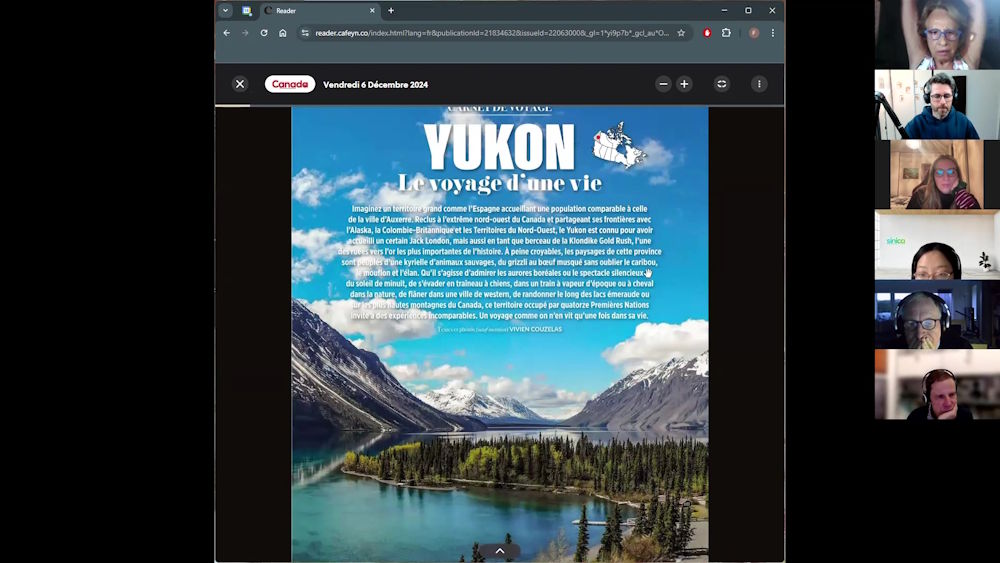
Task: Select the Reader browser tab
Action: [320, 10]
